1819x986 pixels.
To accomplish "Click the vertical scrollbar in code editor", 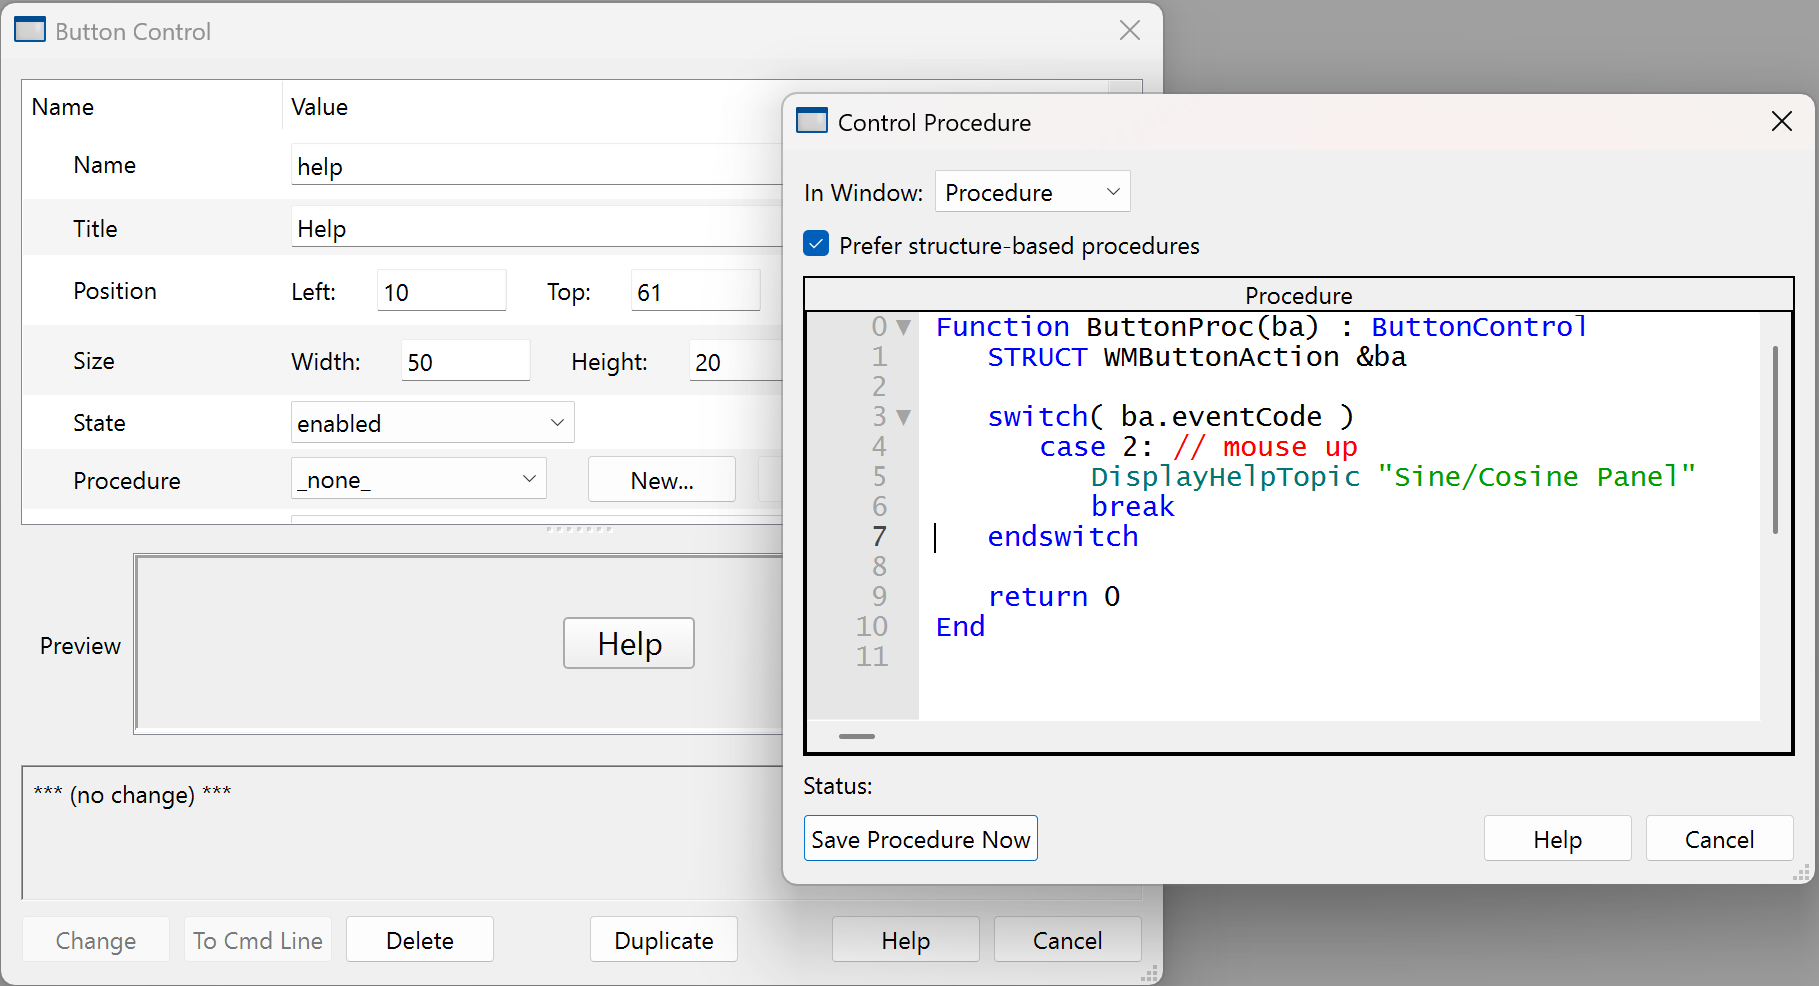I will [1775, 440].
